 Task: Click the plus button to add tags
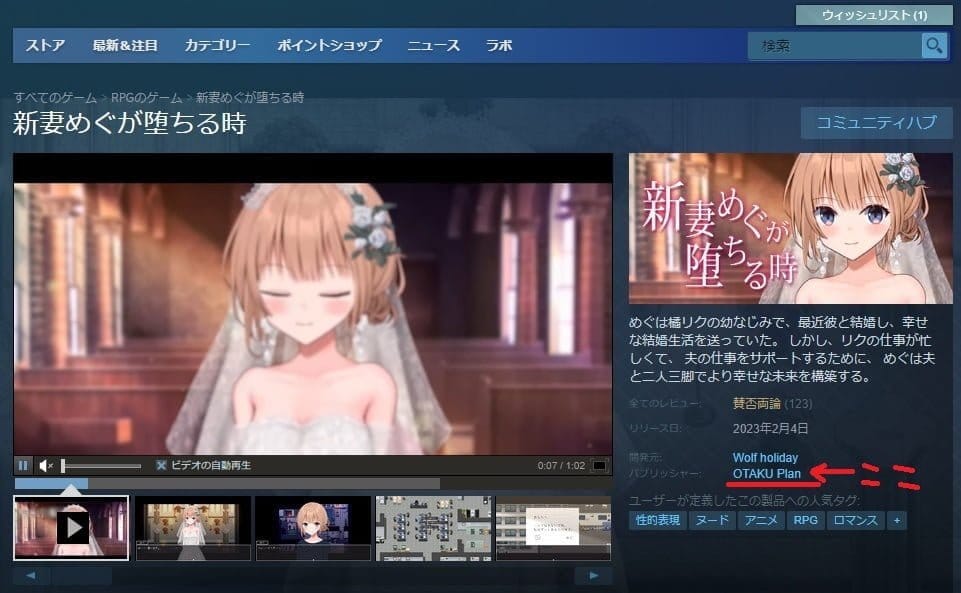896,521
